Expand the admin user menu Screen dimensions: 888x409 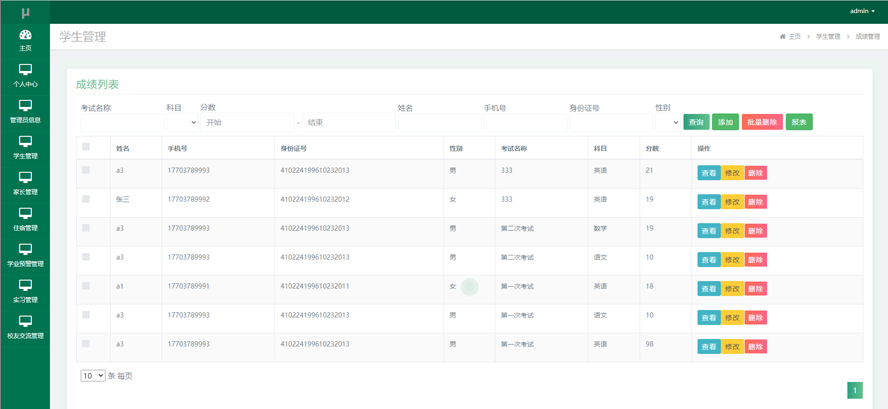pos(862,11)
